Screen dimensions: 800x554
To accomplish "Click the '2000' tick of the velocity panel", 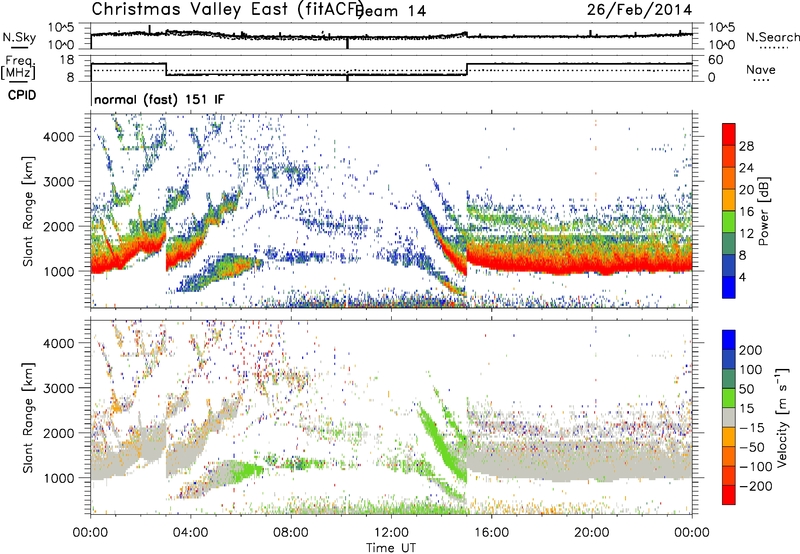I will pos(59,433).
